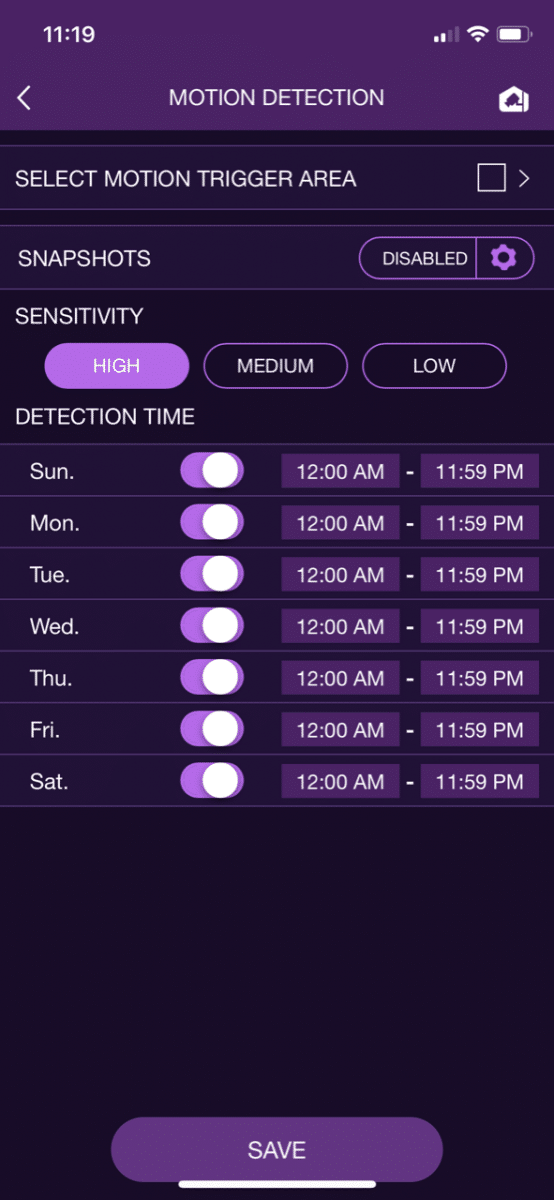The height and width of the screenshot is (1200, 554).
Task: Go back using the left arrow icon
Action: click(x=25, y=98)
